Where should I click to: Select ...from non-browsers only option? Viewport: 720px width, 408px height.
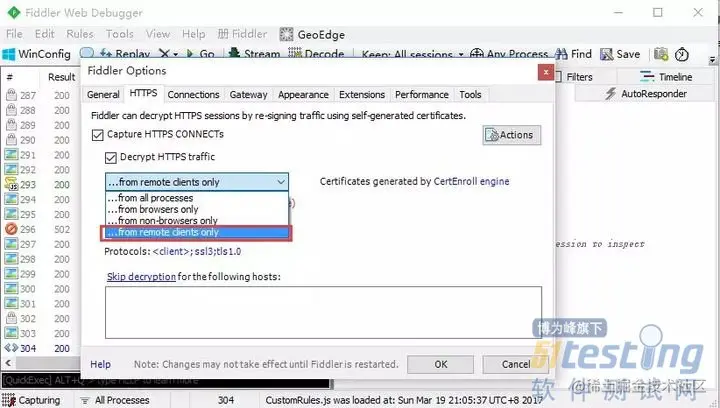coord(197,220)
